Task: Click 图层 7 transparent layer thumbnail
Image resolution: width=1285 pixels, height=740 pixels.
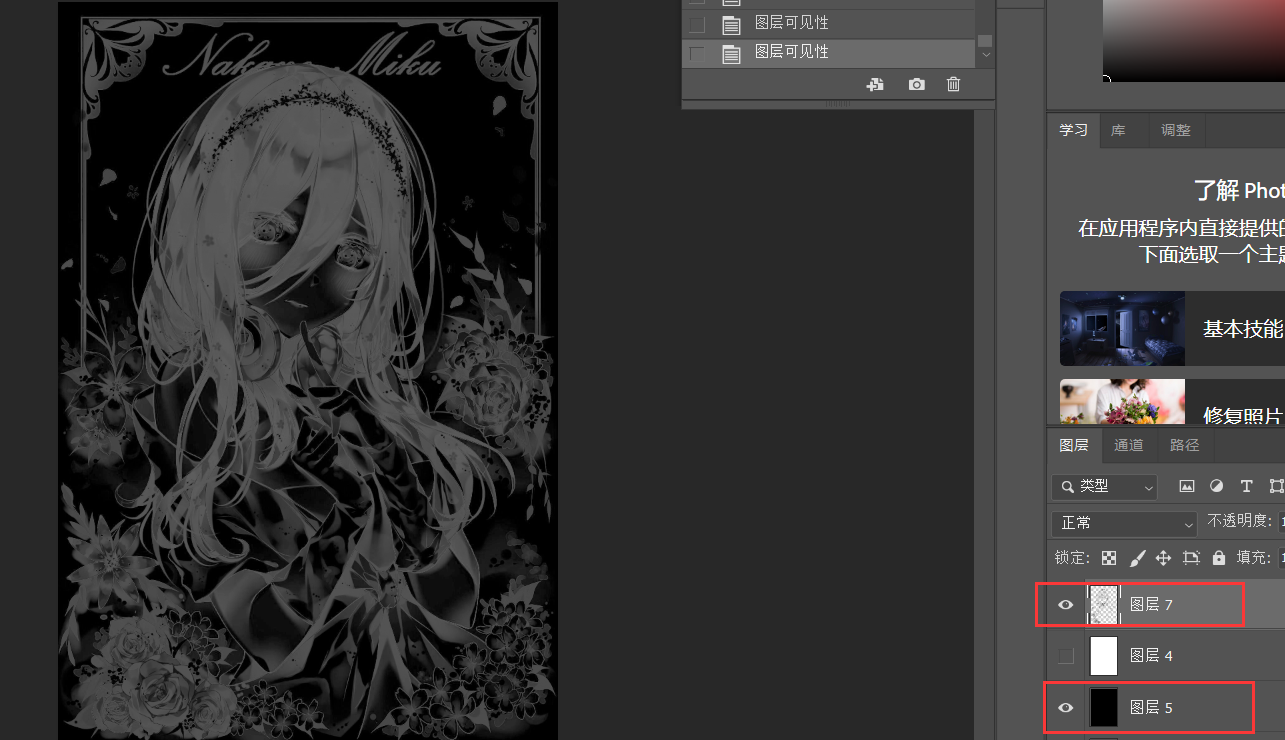Action: tap(1104, 605)
